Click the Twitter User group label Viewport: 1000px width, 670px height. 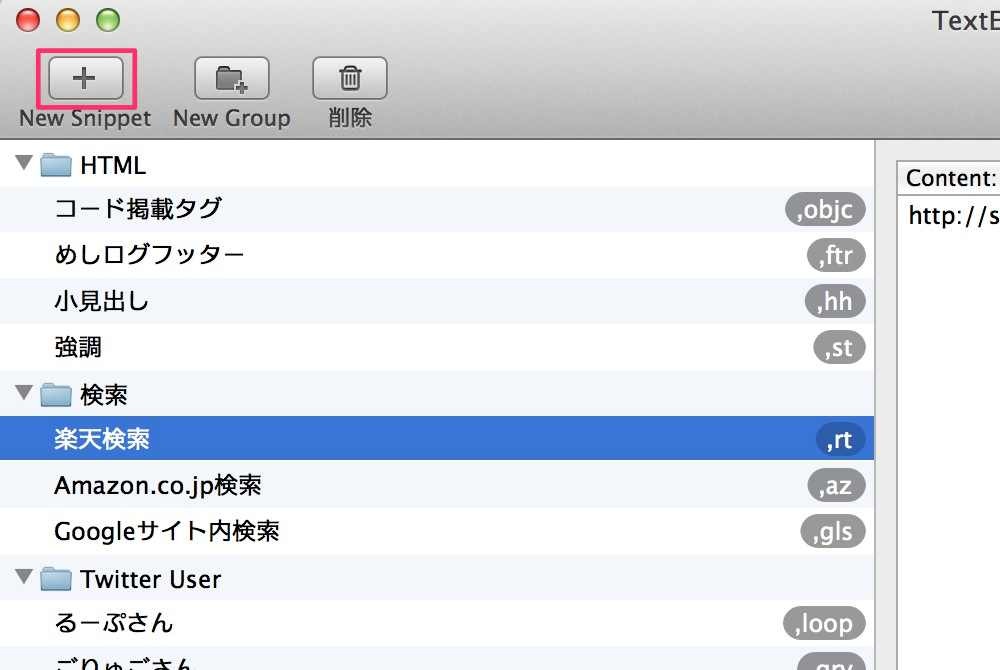click(151, 579)
